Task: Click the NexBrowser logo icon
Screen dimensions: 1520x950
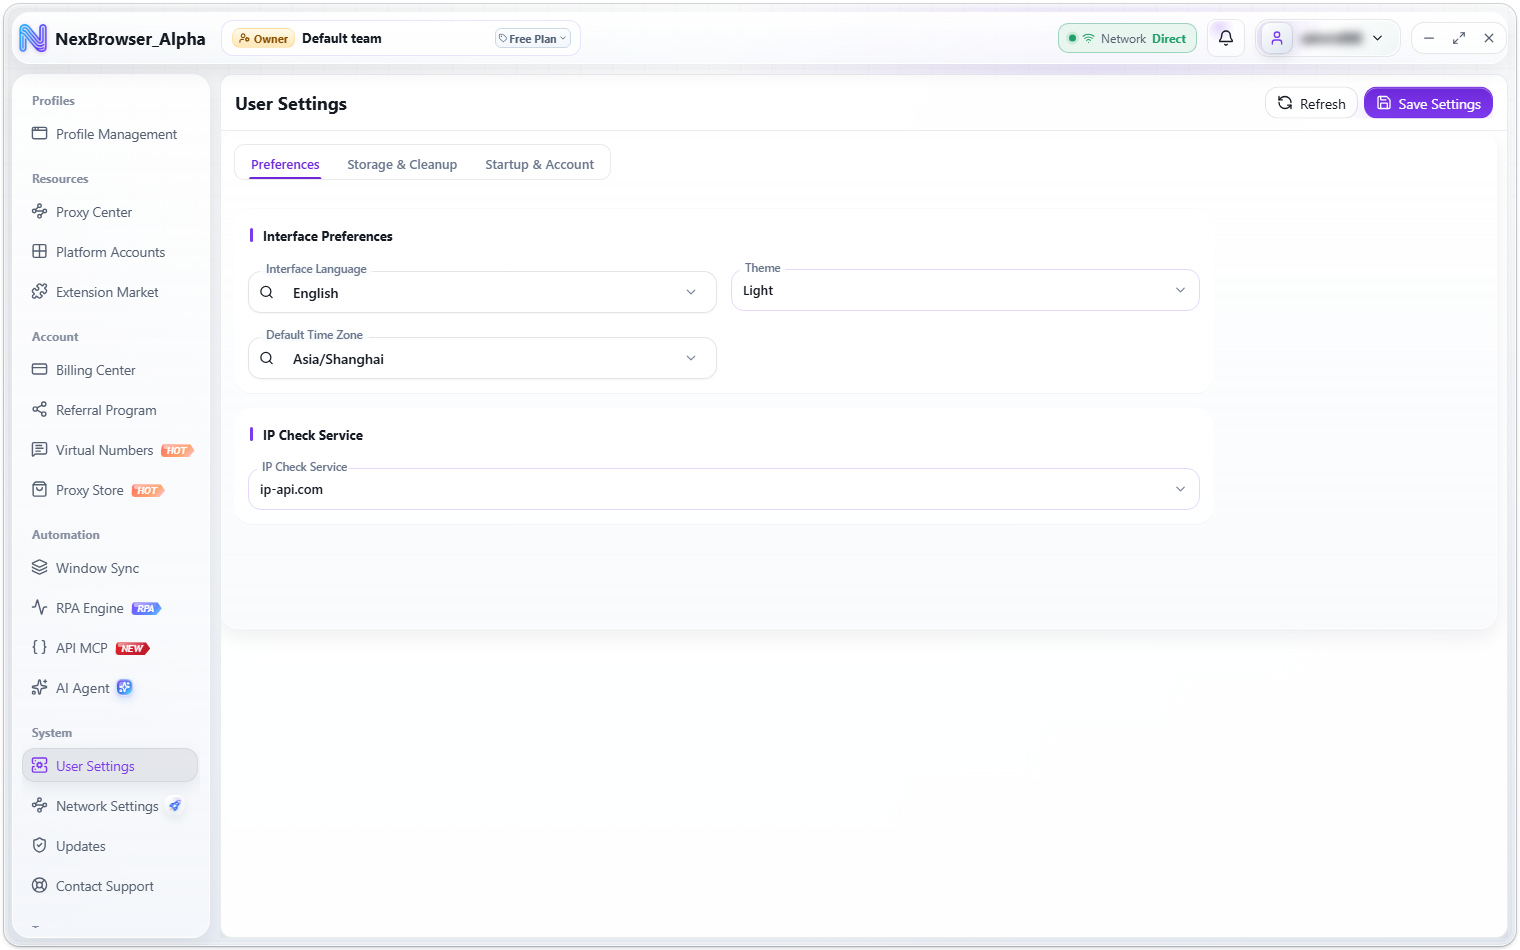Action: (33, 38)
